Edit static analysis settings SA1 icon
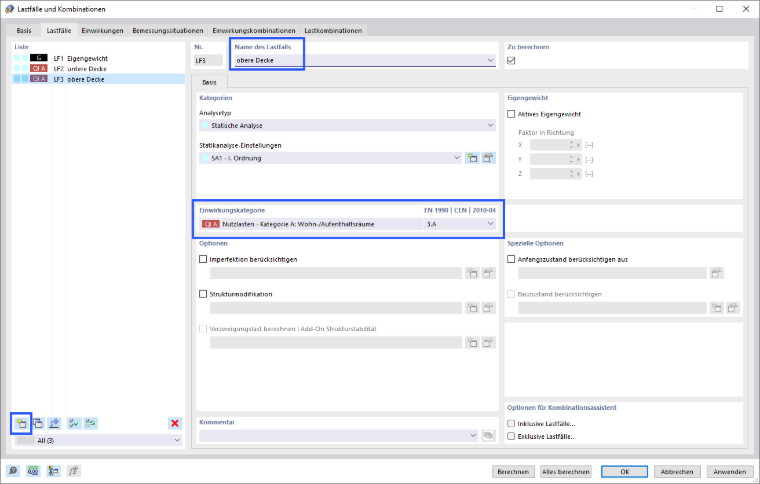760x484 pixels. point(488,158)
